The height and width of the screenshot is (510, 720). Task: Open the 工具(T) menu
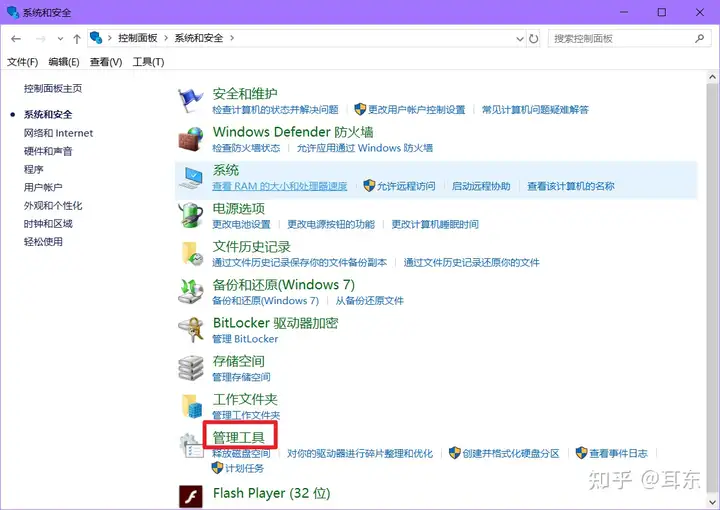pyautogui.click(x=148, y=62)
